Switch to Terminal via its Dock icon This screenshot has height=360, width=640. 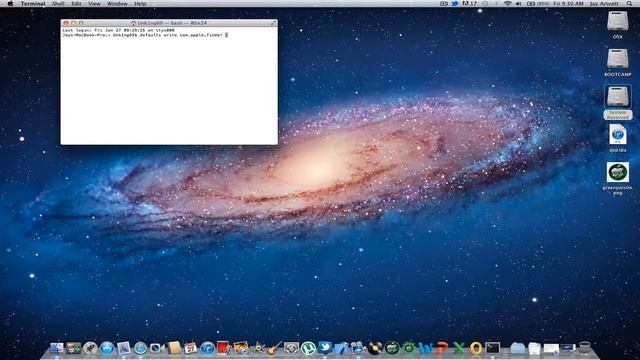pos(492,348)
